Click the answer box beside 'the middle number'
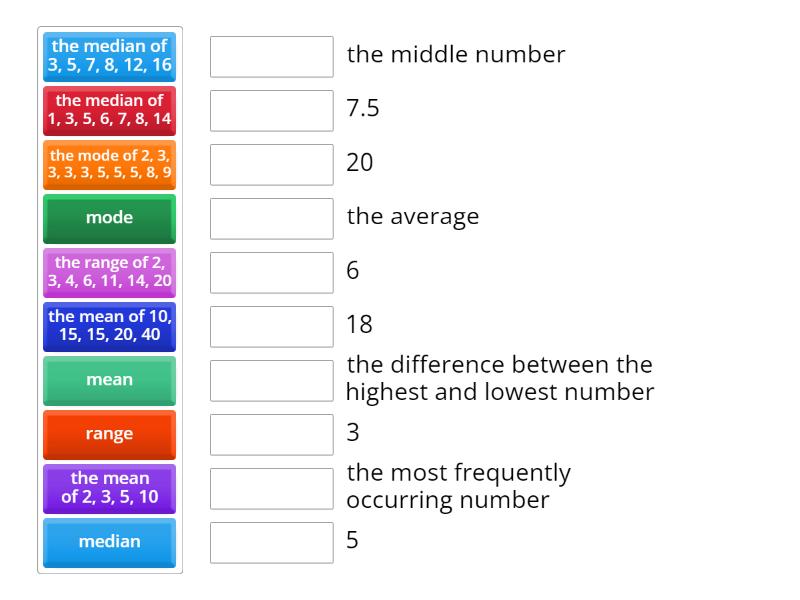800x600 pixels. [272, 57]
